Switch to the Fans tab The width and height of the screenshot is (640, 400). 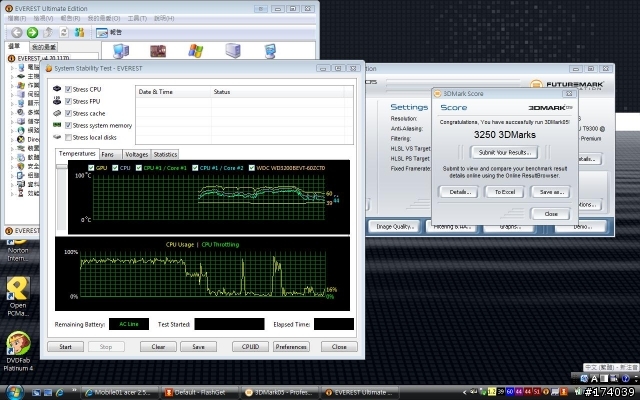110,155
